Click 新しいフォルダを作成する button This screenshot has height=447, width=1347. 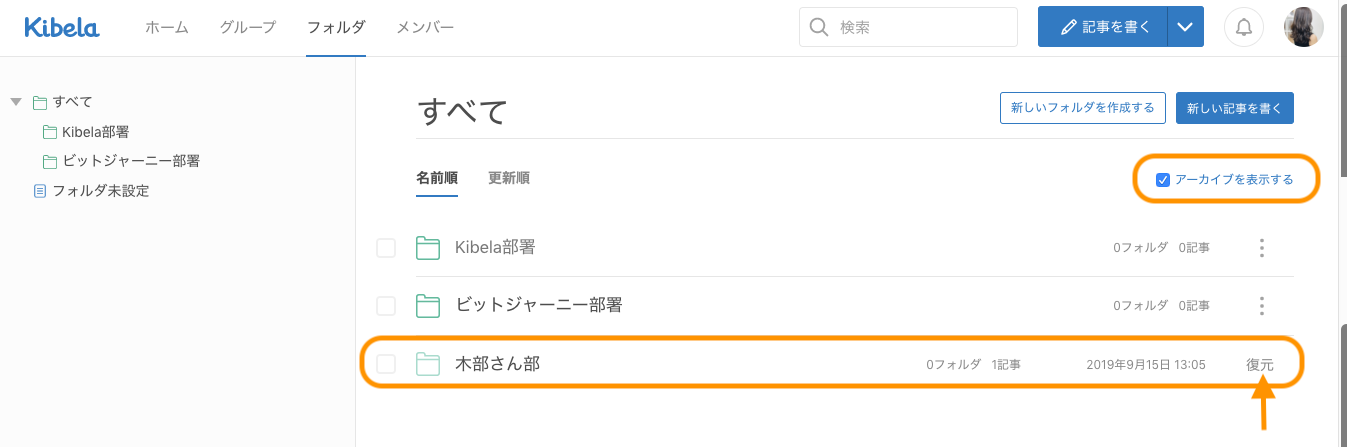click(1082, 108)
